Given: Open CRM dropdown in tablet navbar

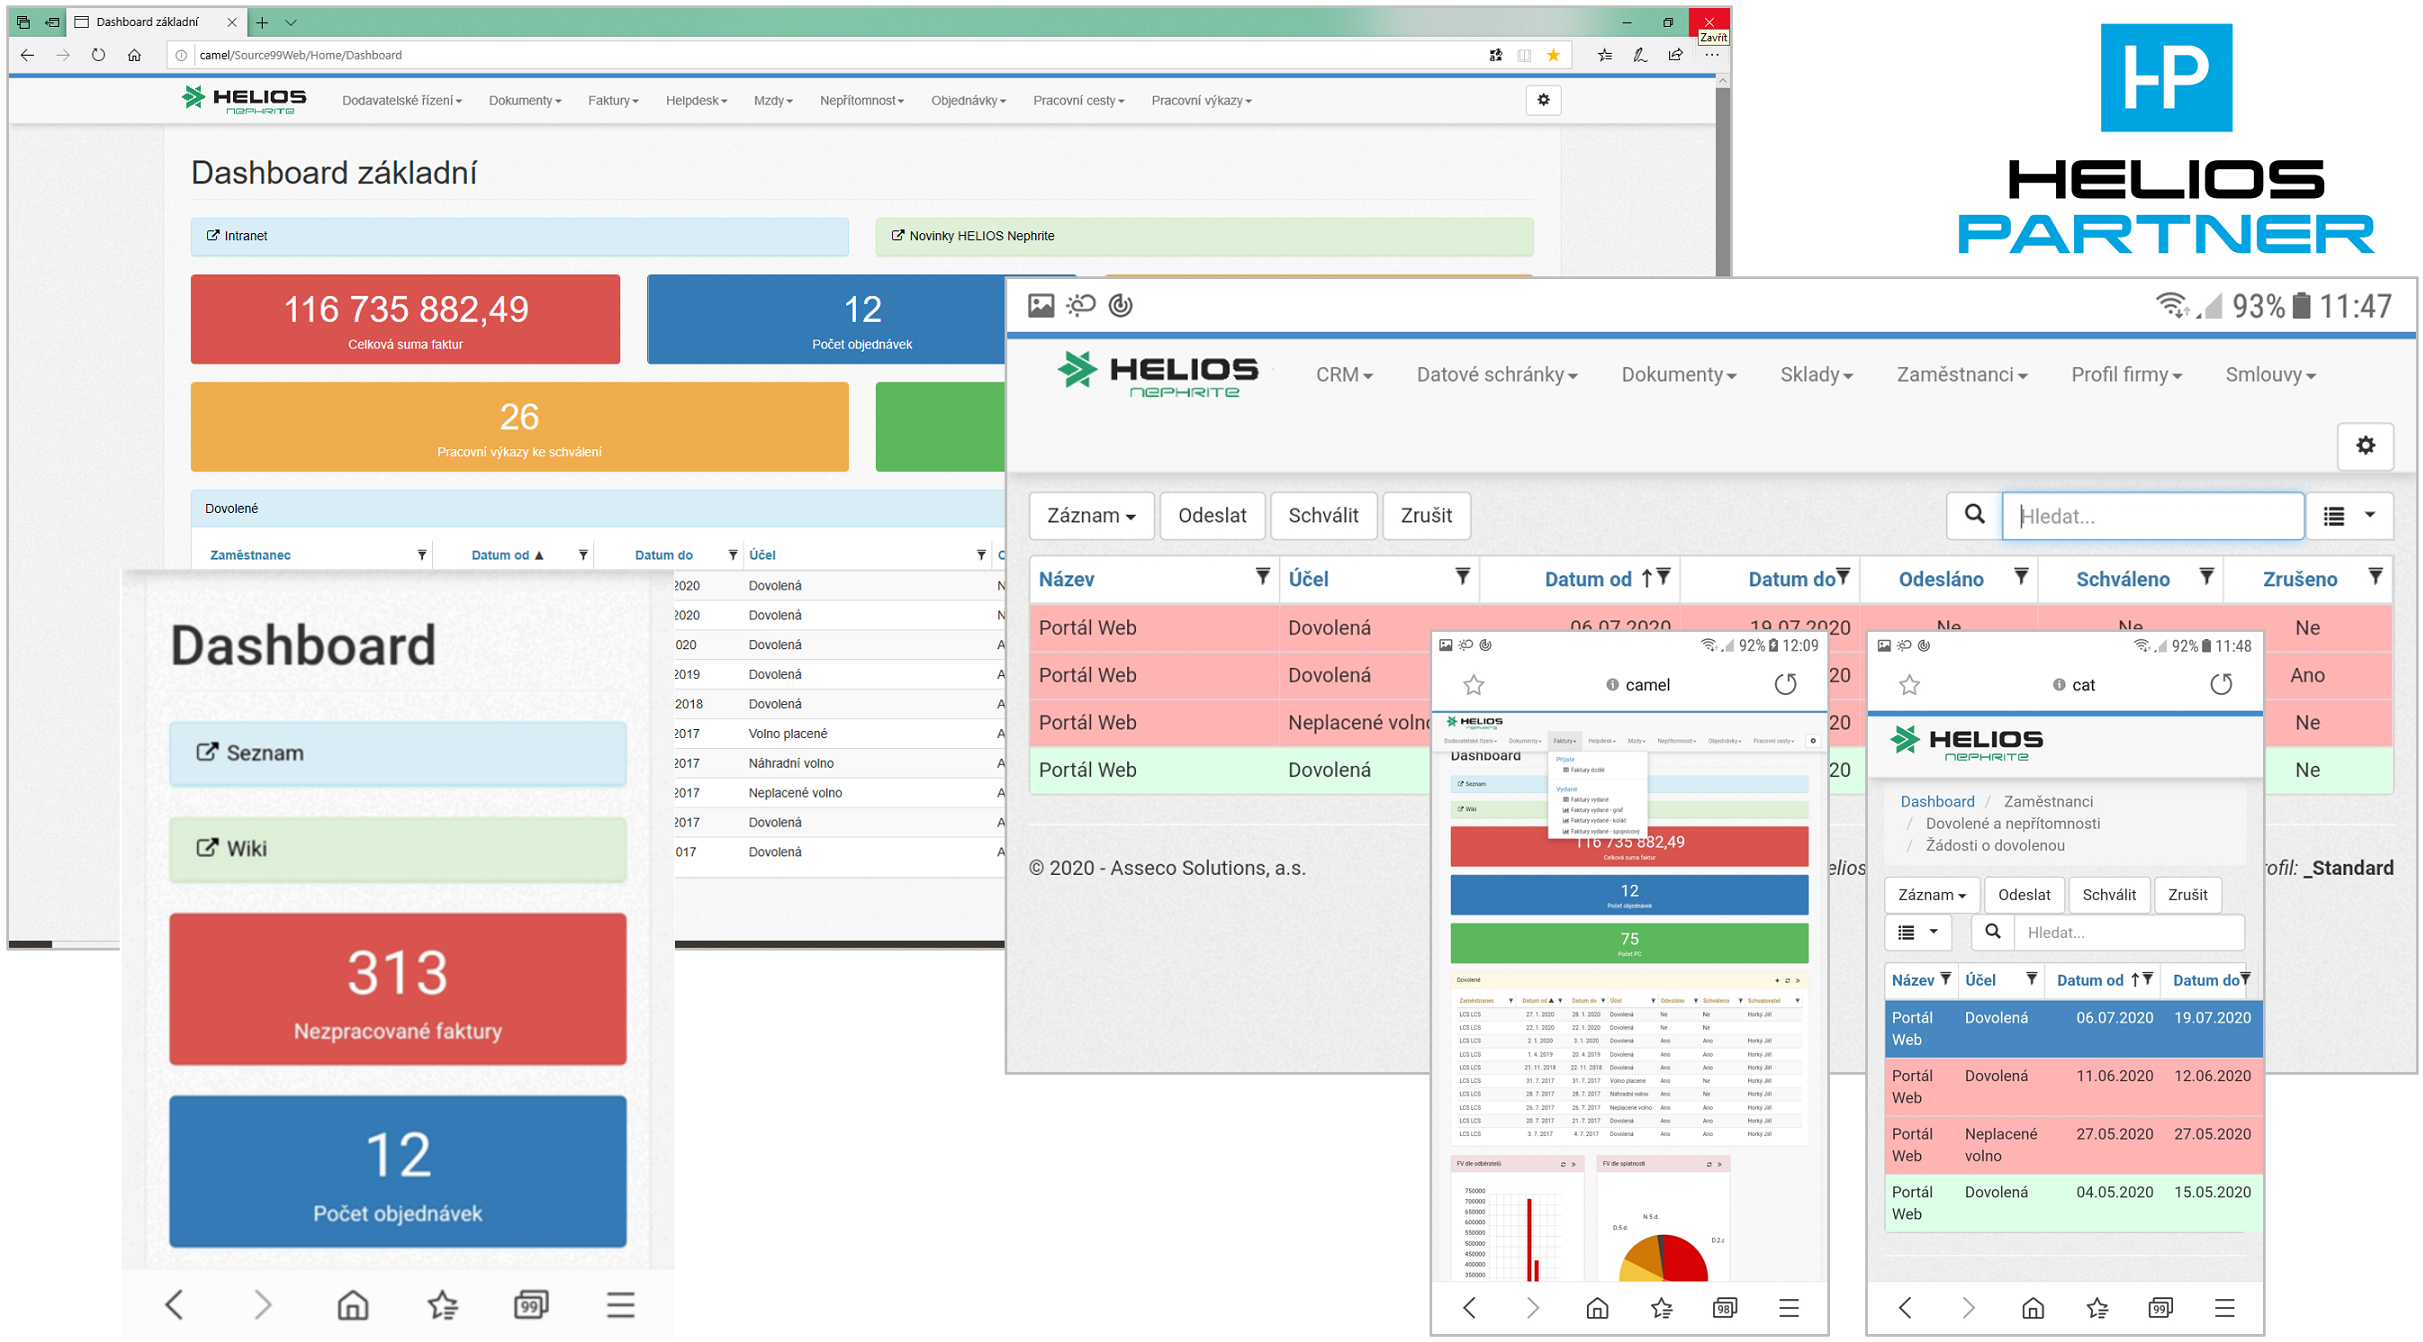Looking at the screenshot, I should [x=1344, y=375].
